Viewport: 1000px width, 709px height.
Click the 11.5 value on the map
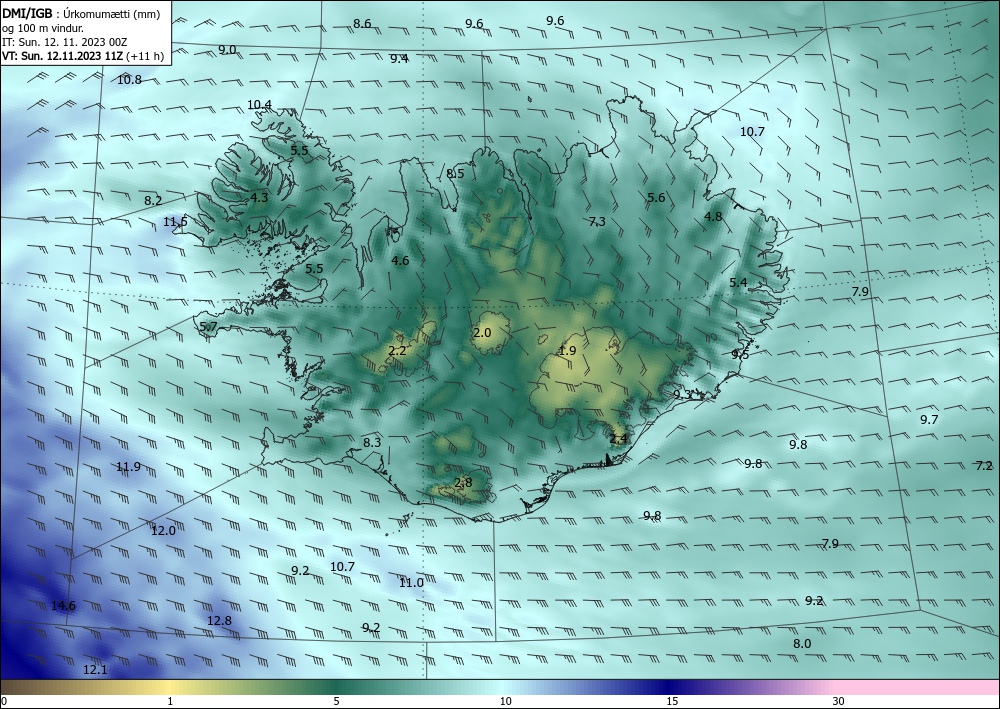(175, 222)
